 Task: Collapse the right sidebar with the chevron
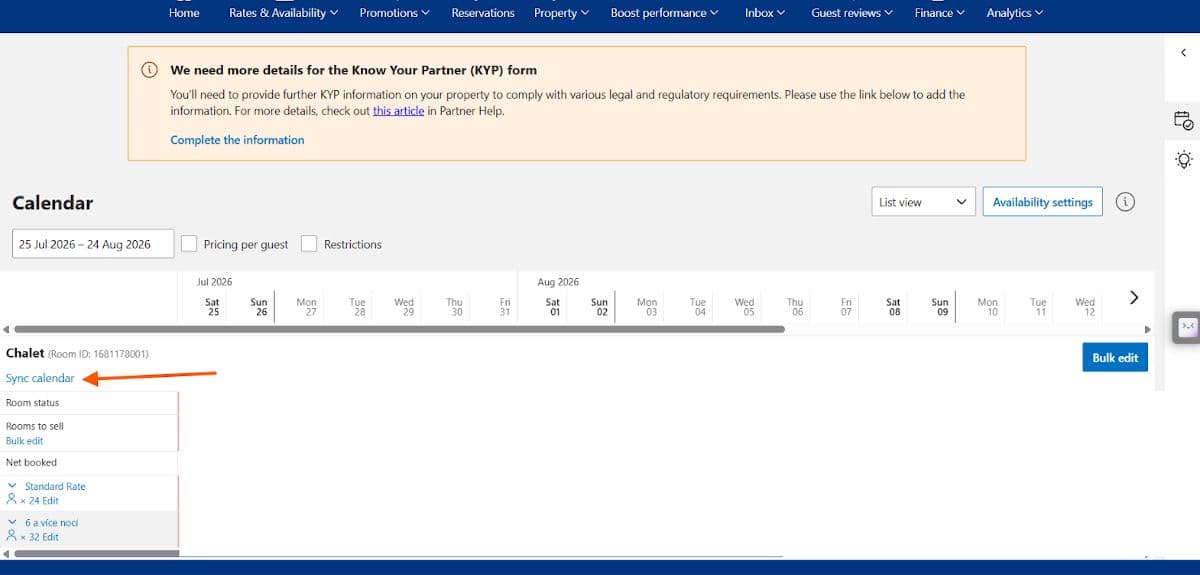[1183, 53]
